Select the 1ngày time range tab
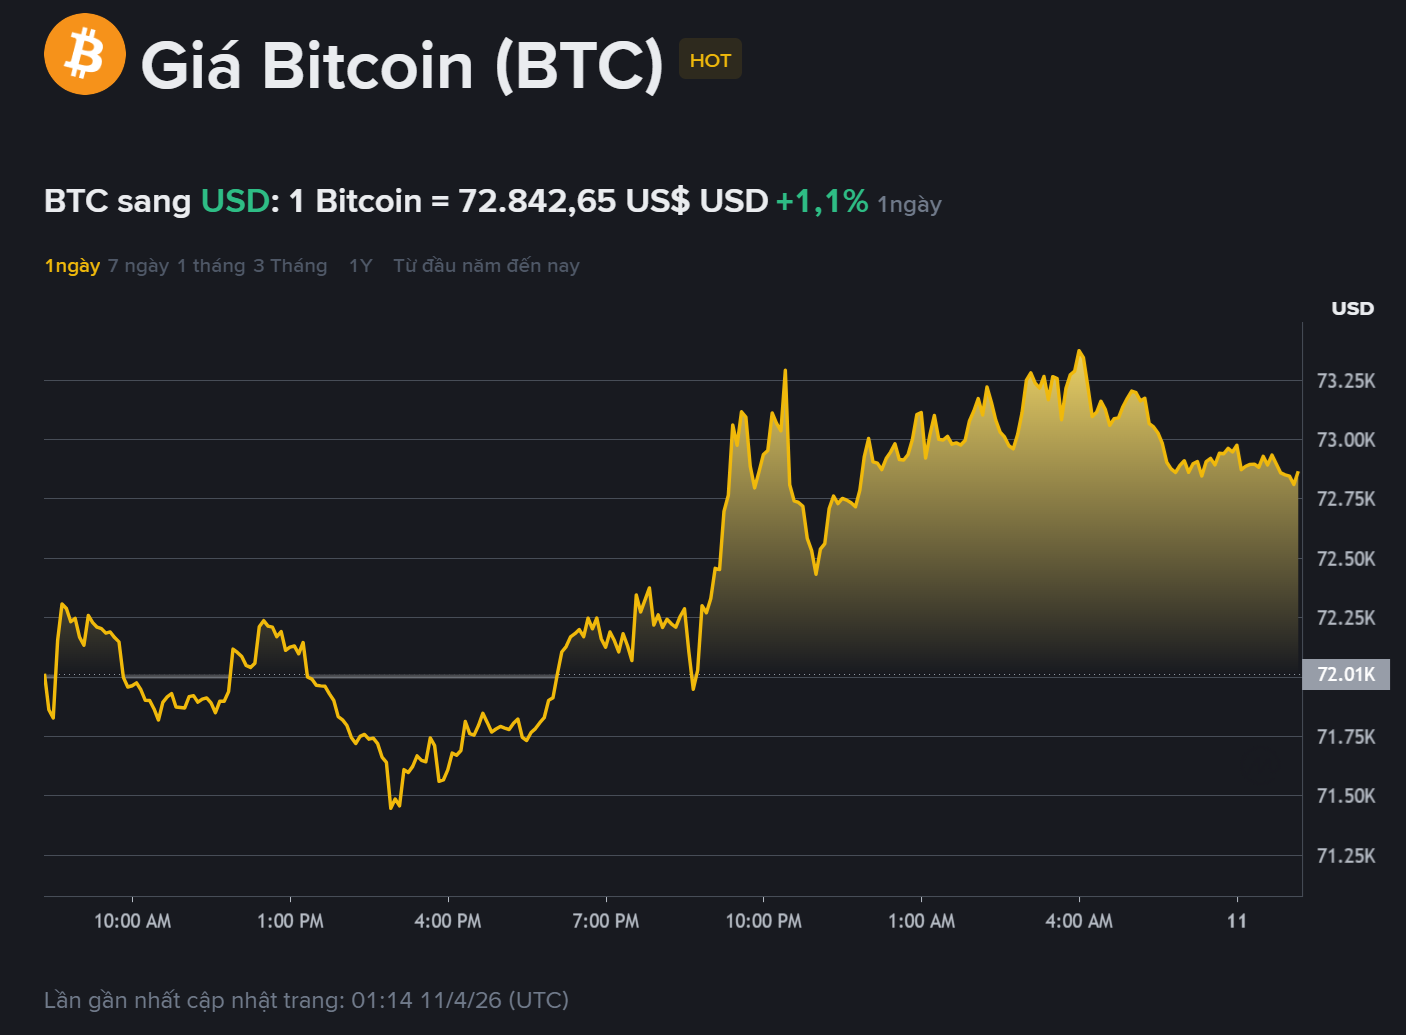Viewport: 1406px width, 1035px height. coord(72,266)
